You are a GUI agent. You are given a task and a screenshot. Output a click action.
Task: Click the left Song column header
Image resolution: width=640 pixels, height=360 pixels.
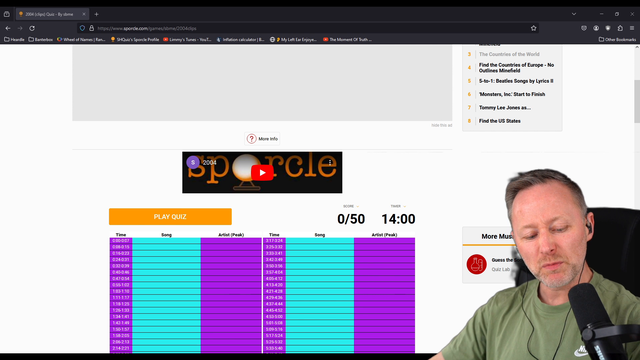point(167,235)
